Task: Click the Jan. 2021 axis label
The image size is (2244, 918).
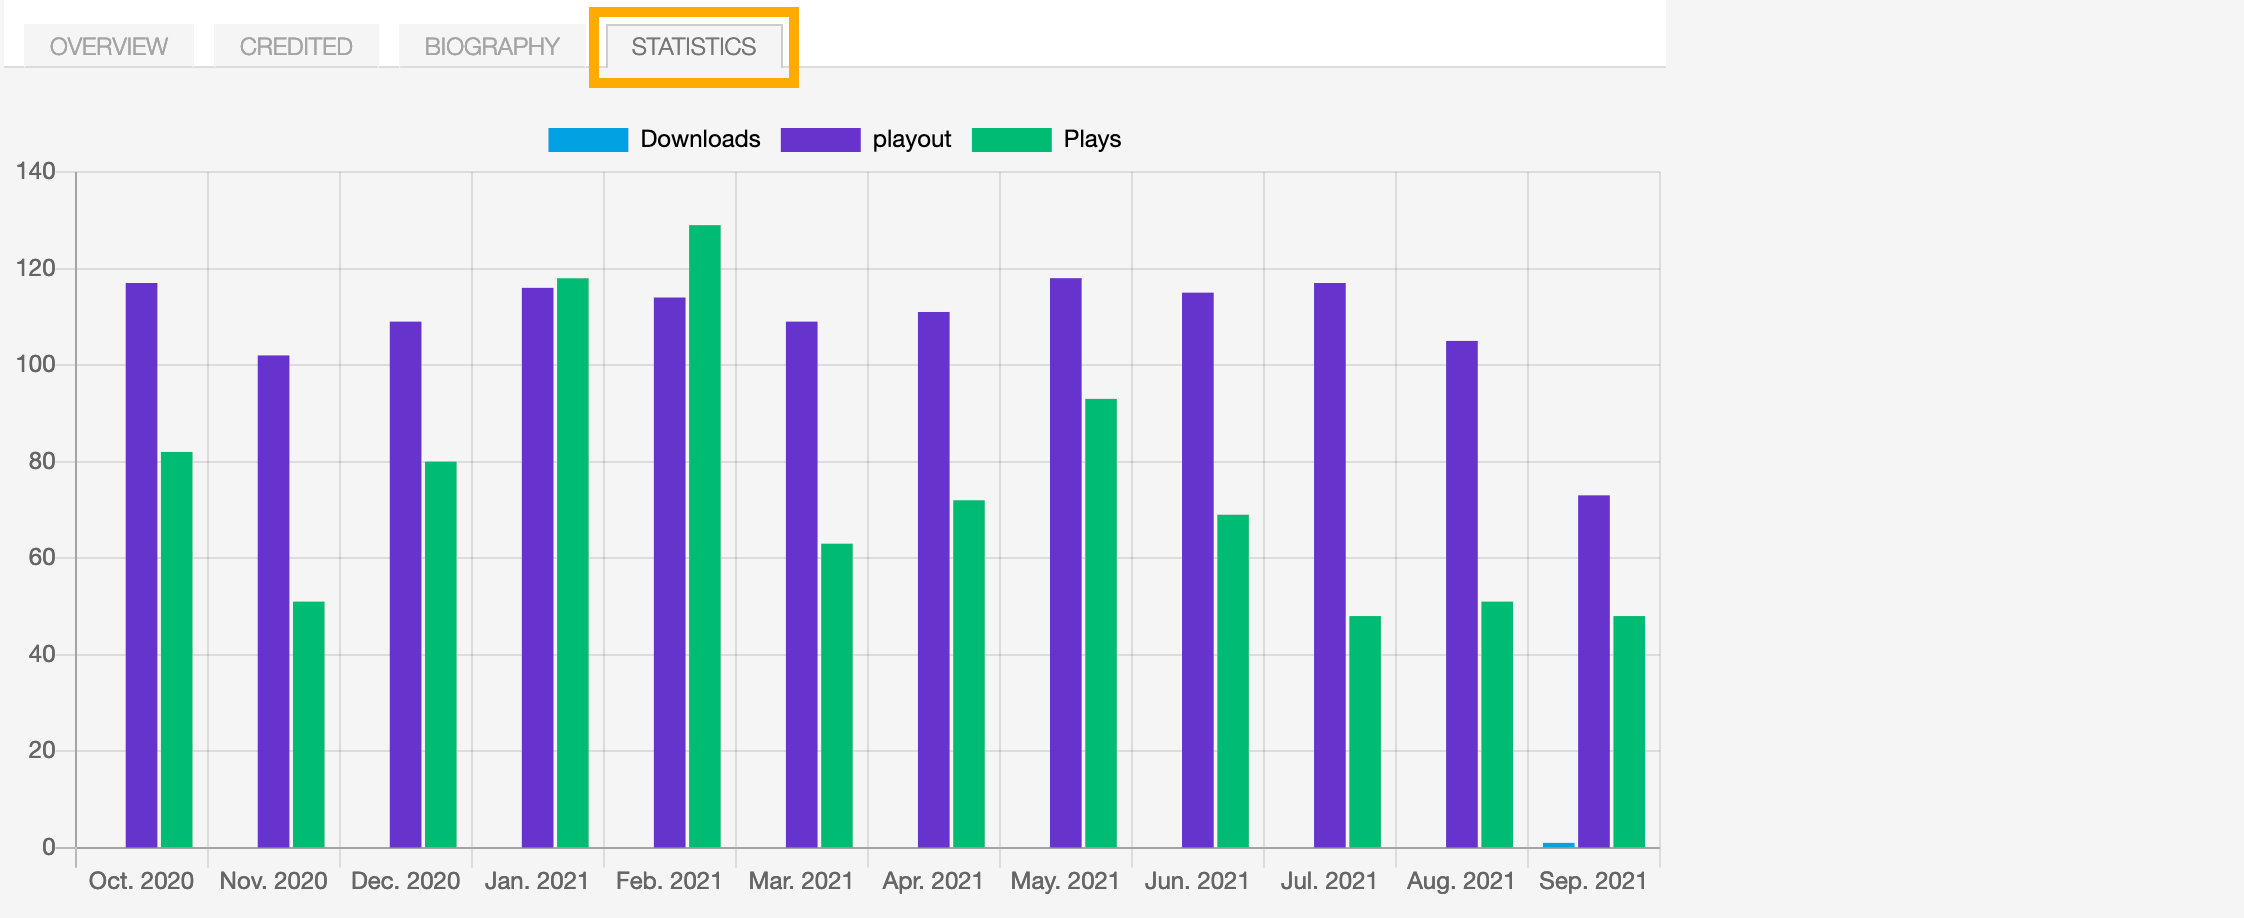Action: tap(537, 881)
